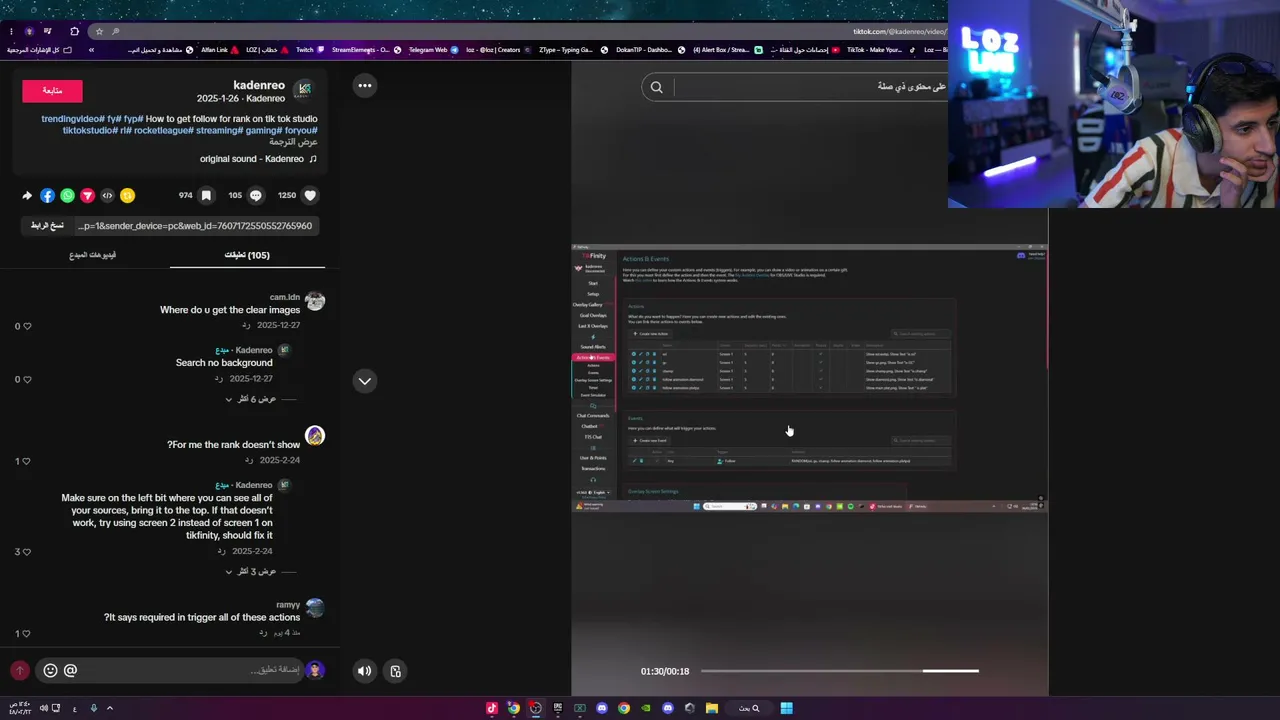Expand the bookmarks overflow chevron
The image size is (1280, 720).
pos(91,49)
